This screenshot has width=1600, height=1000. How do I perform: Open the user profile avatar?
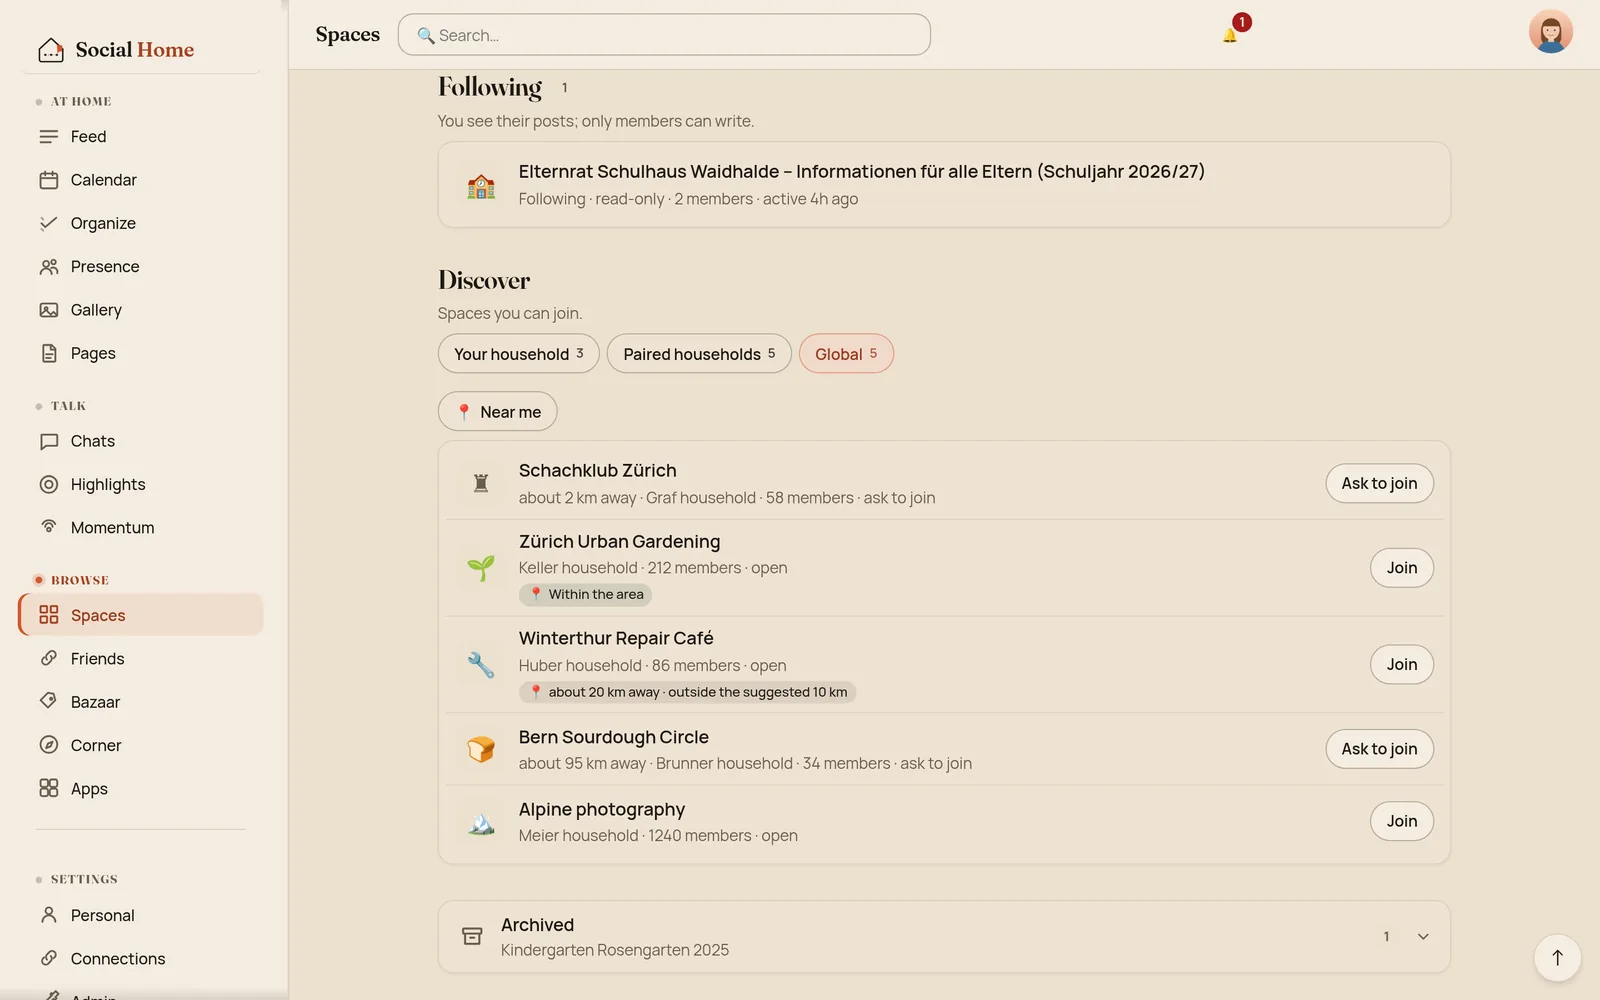click(1550, 31)
